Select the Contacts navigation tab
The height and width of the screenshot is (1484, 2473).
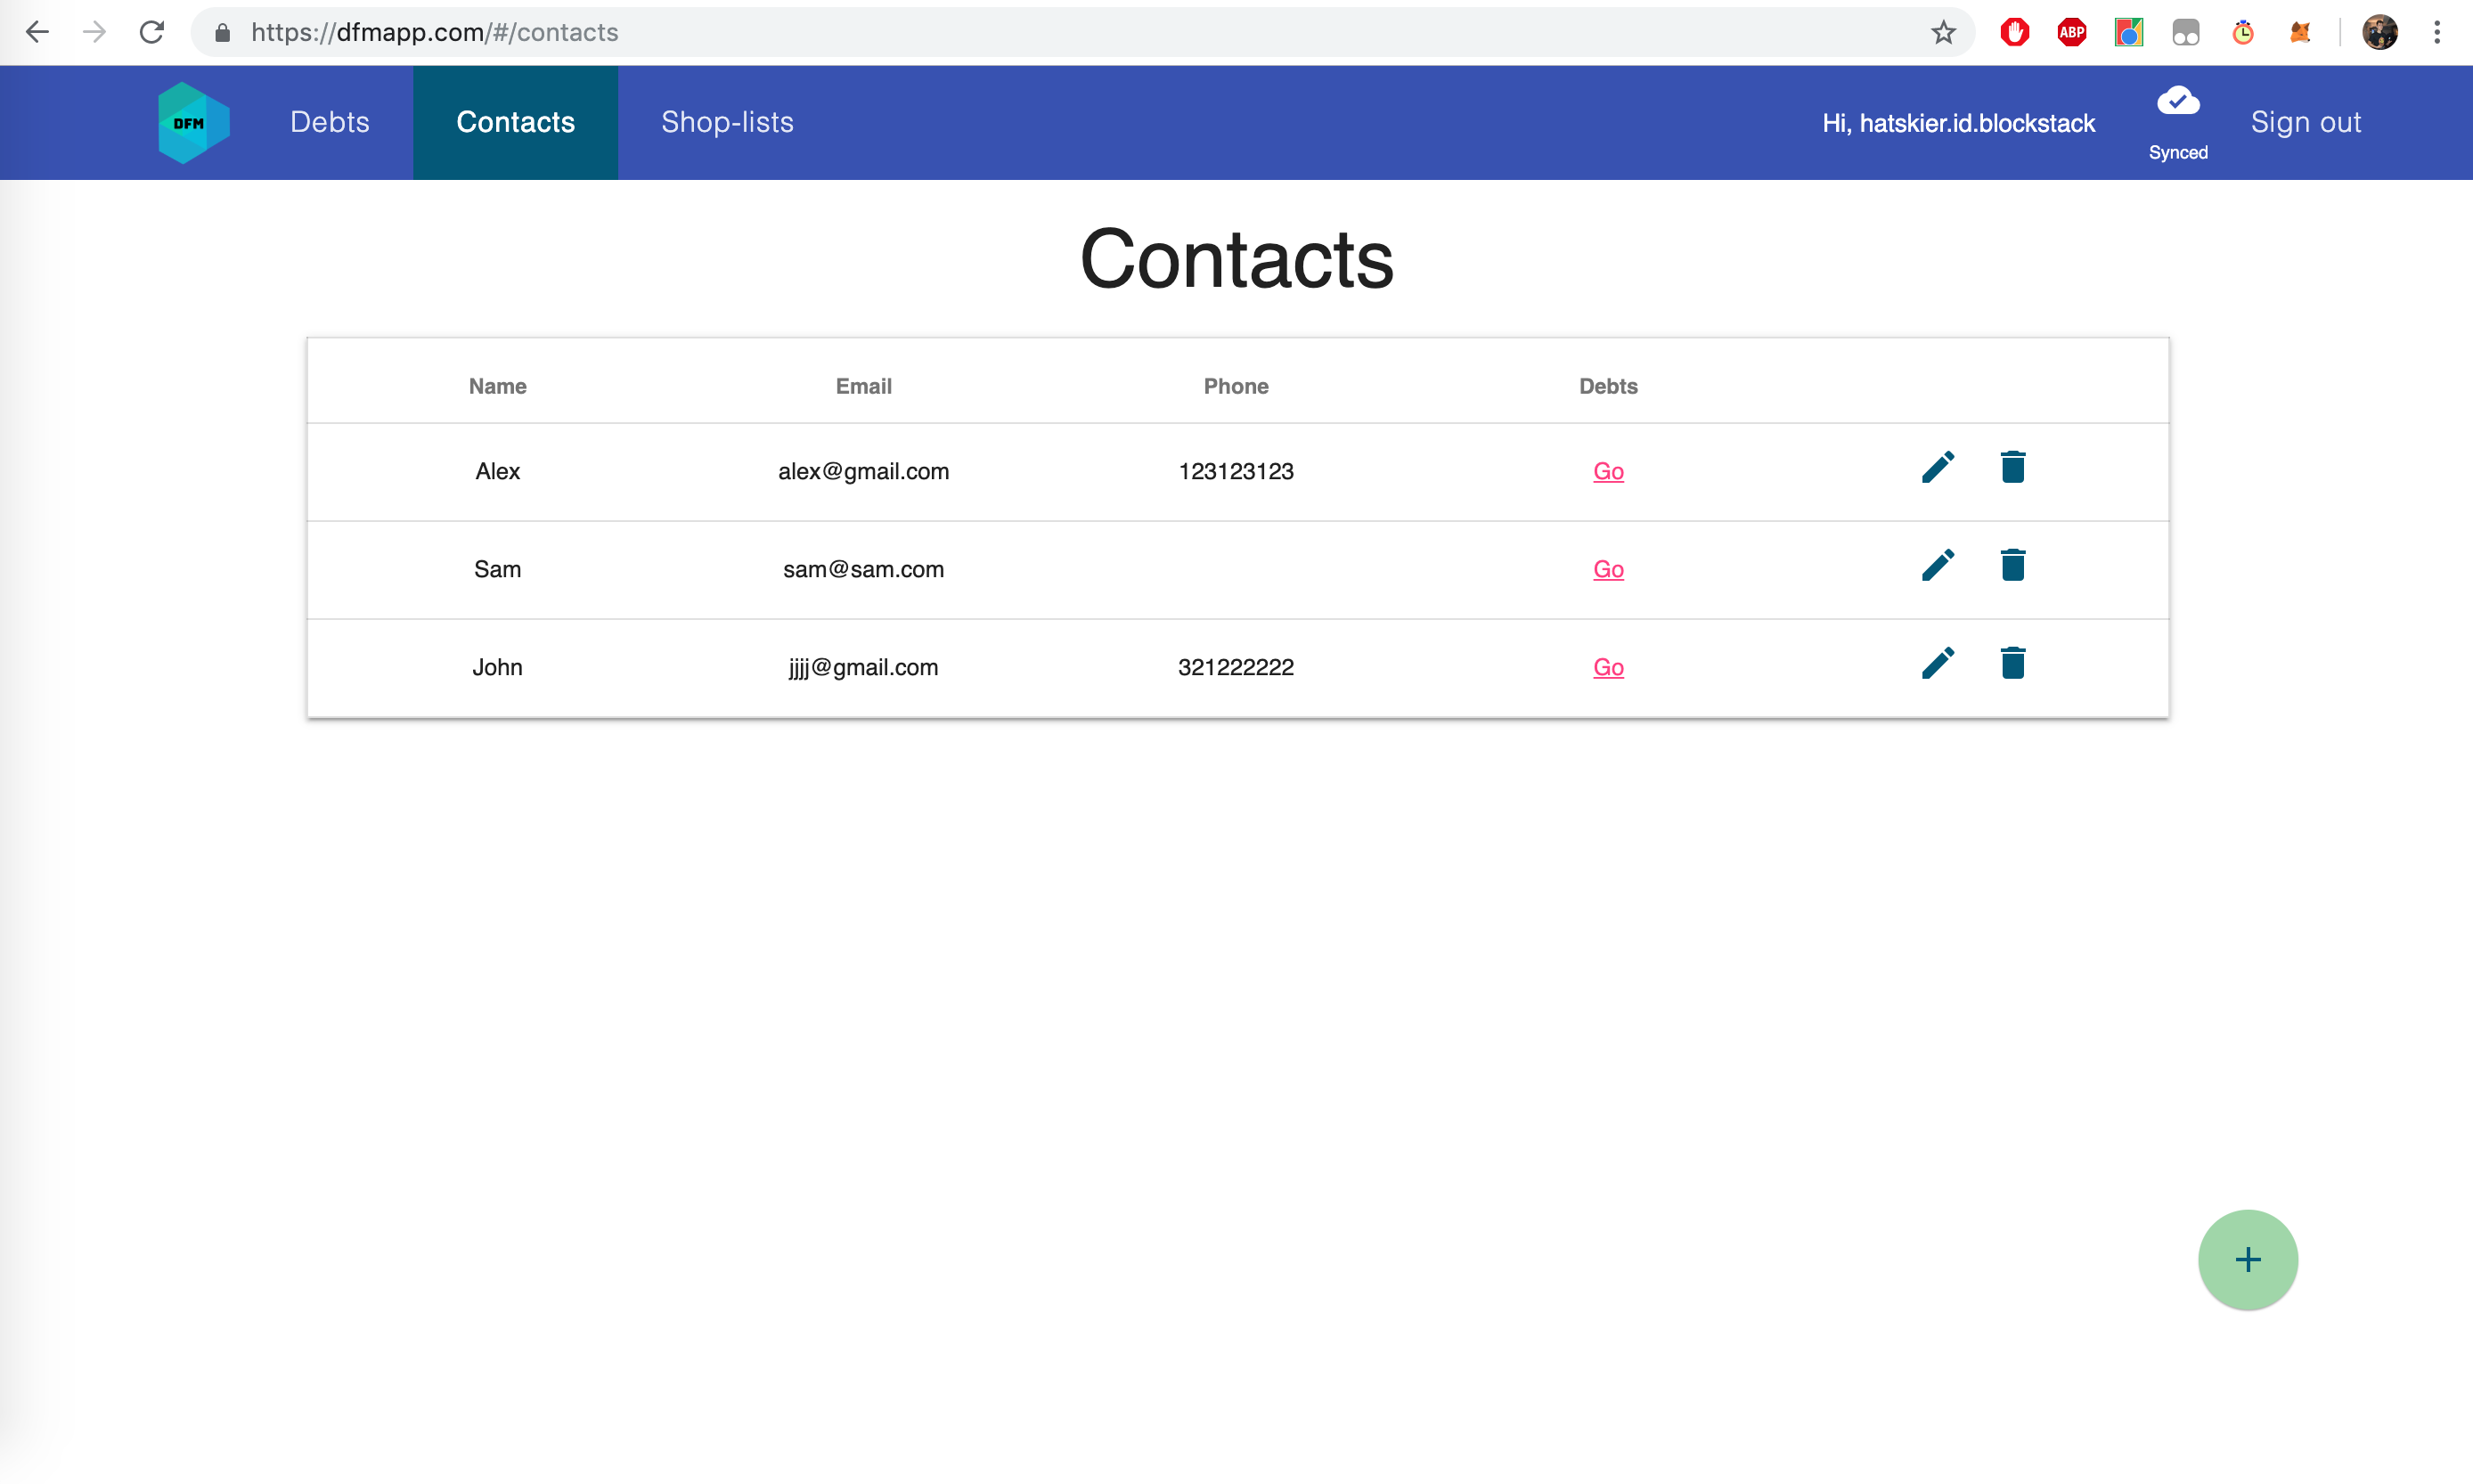coord(515,122)
